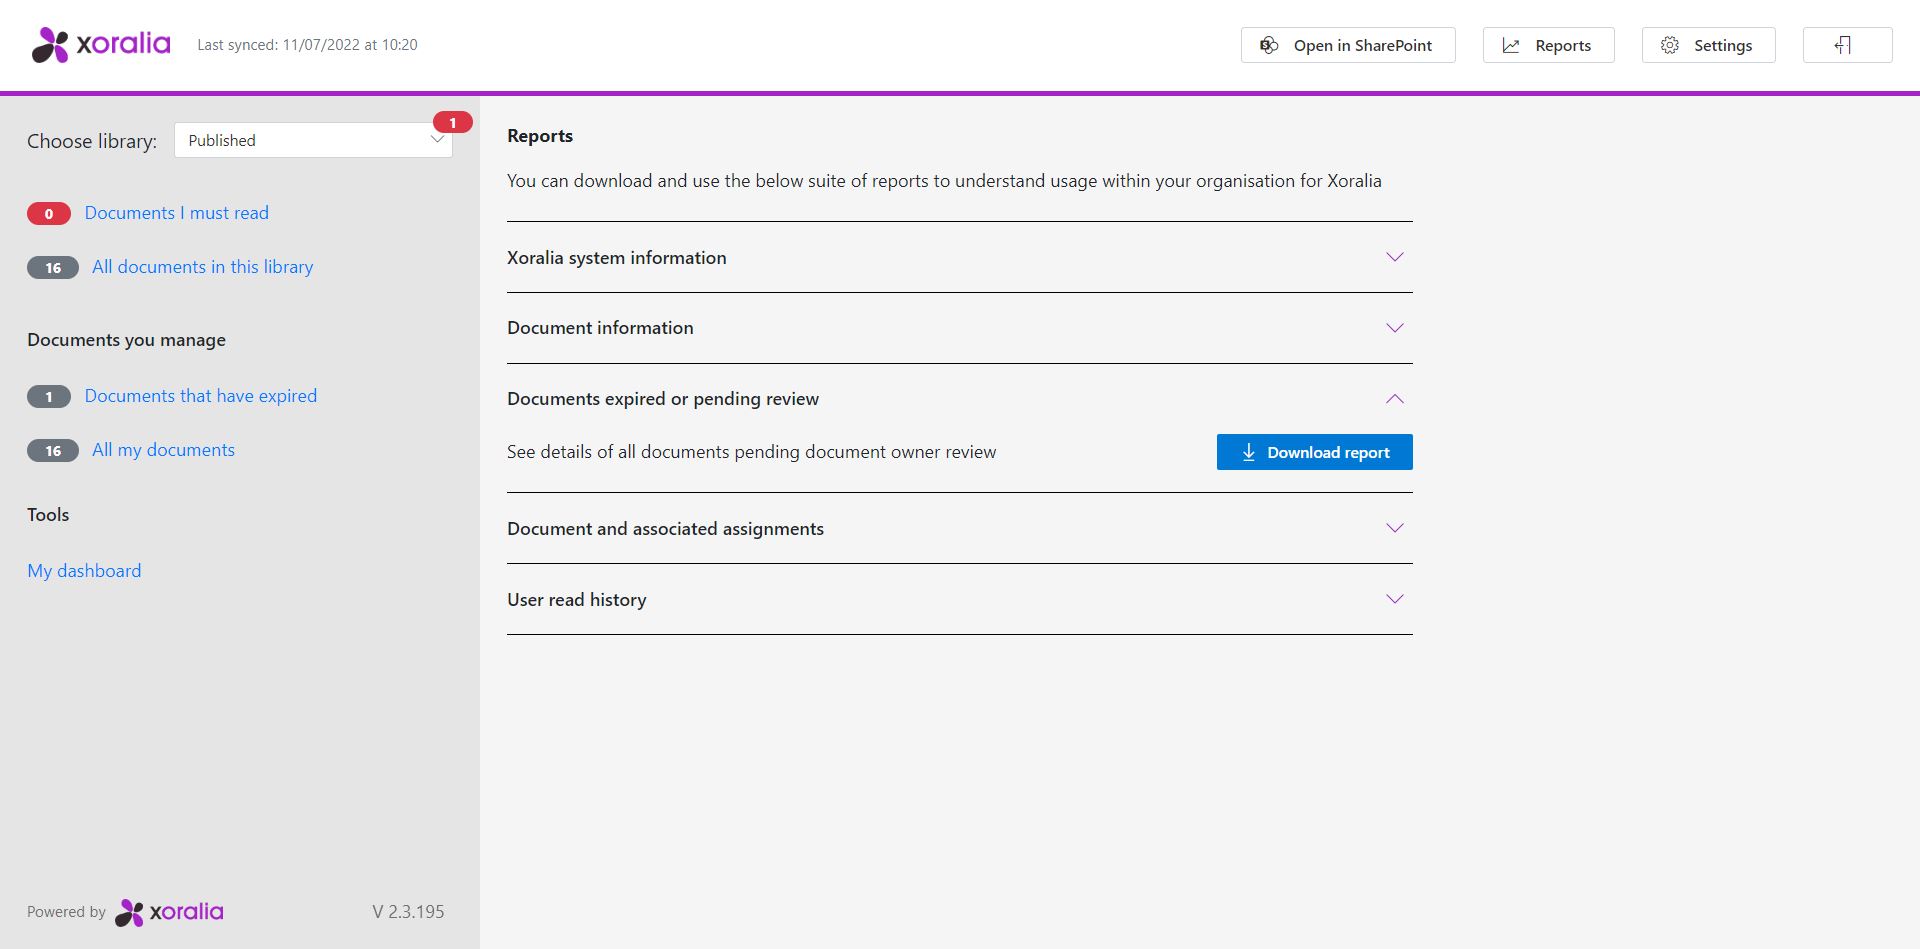This screenshot has height=949, width=1920.
Task: Click the Tools section heading
Action: [x=48, y=515]
